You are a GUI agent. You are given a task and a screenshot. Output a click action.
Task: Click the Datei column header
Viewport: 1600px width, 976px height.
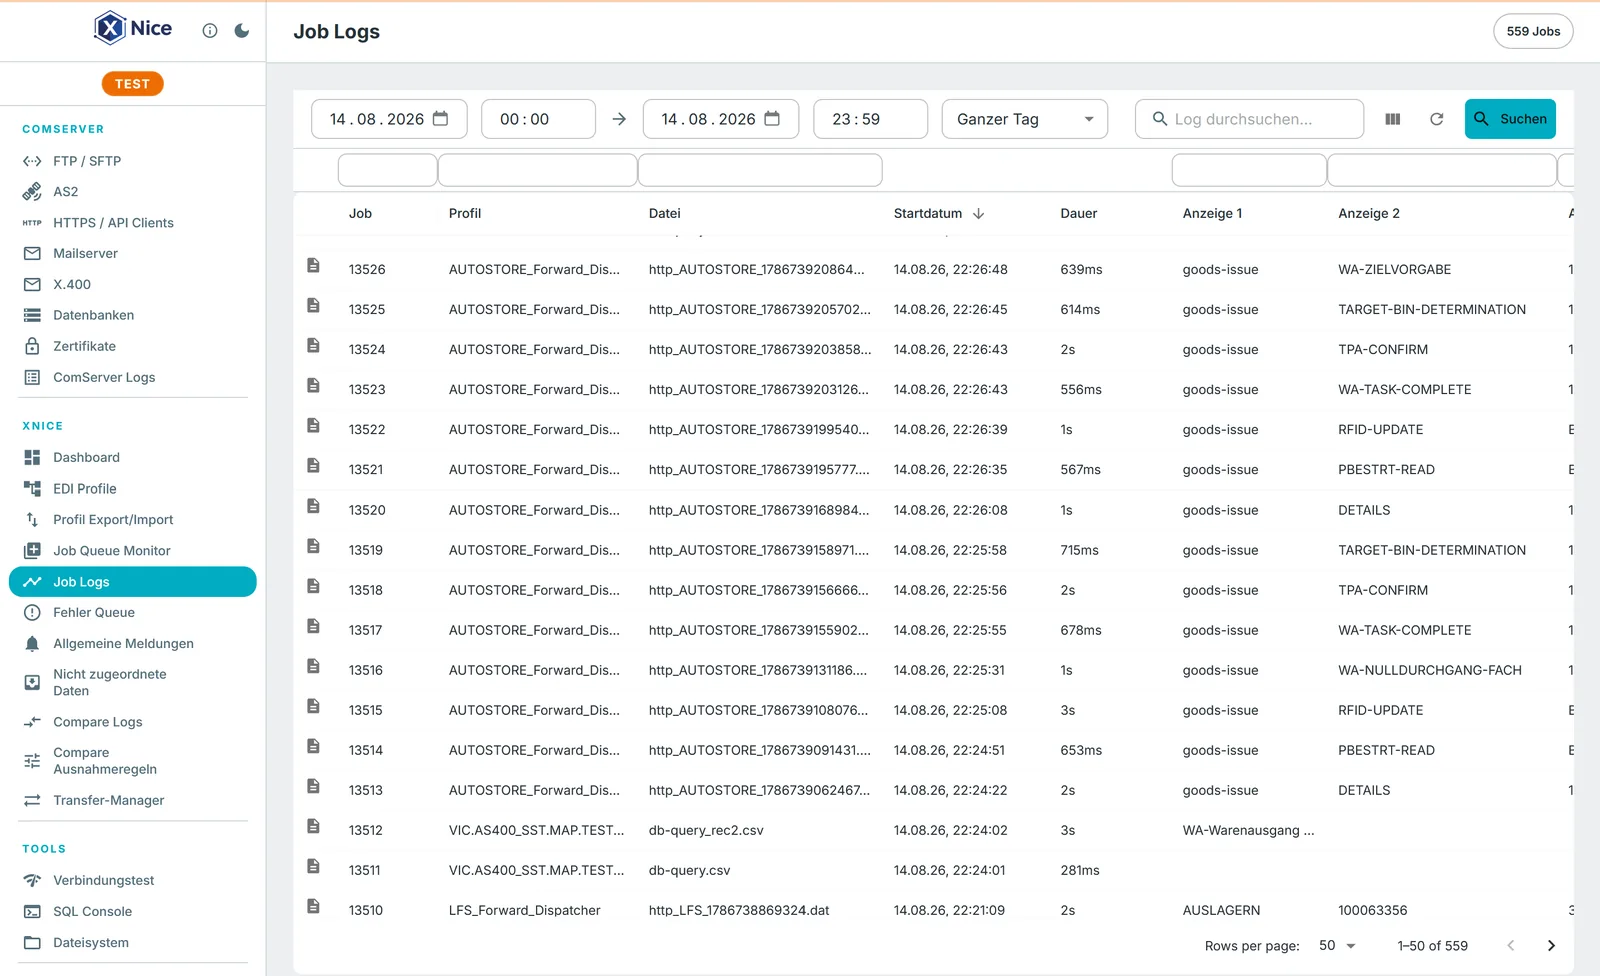[x=665, y=214]
